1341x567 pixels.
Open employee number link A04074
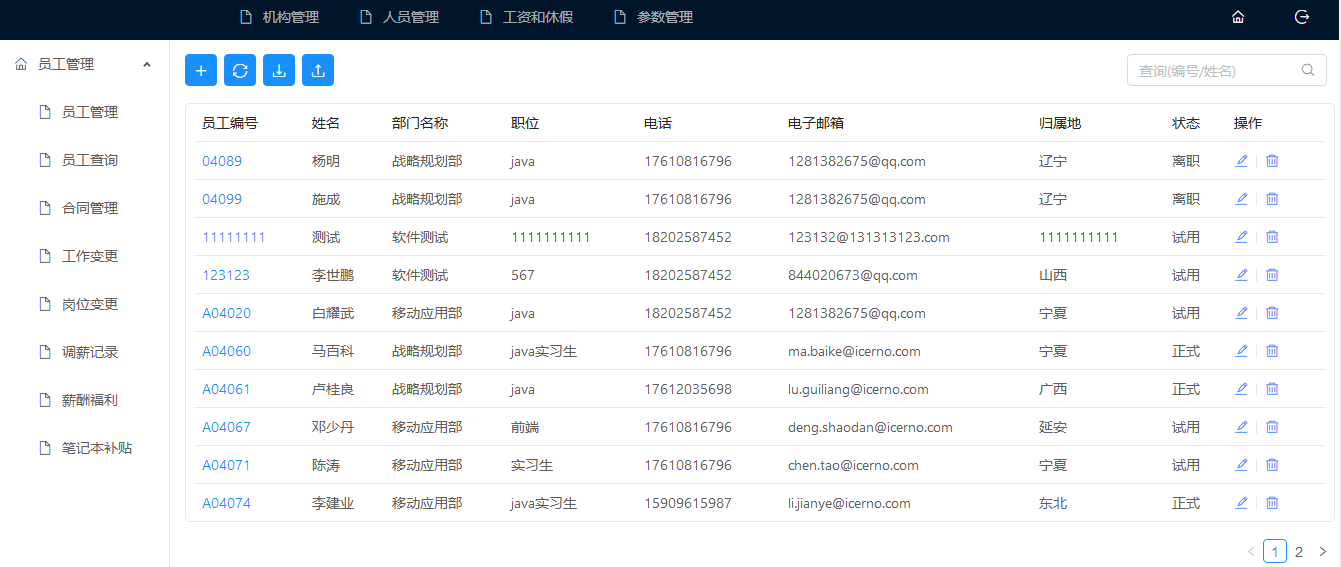(x=227, y=503)
